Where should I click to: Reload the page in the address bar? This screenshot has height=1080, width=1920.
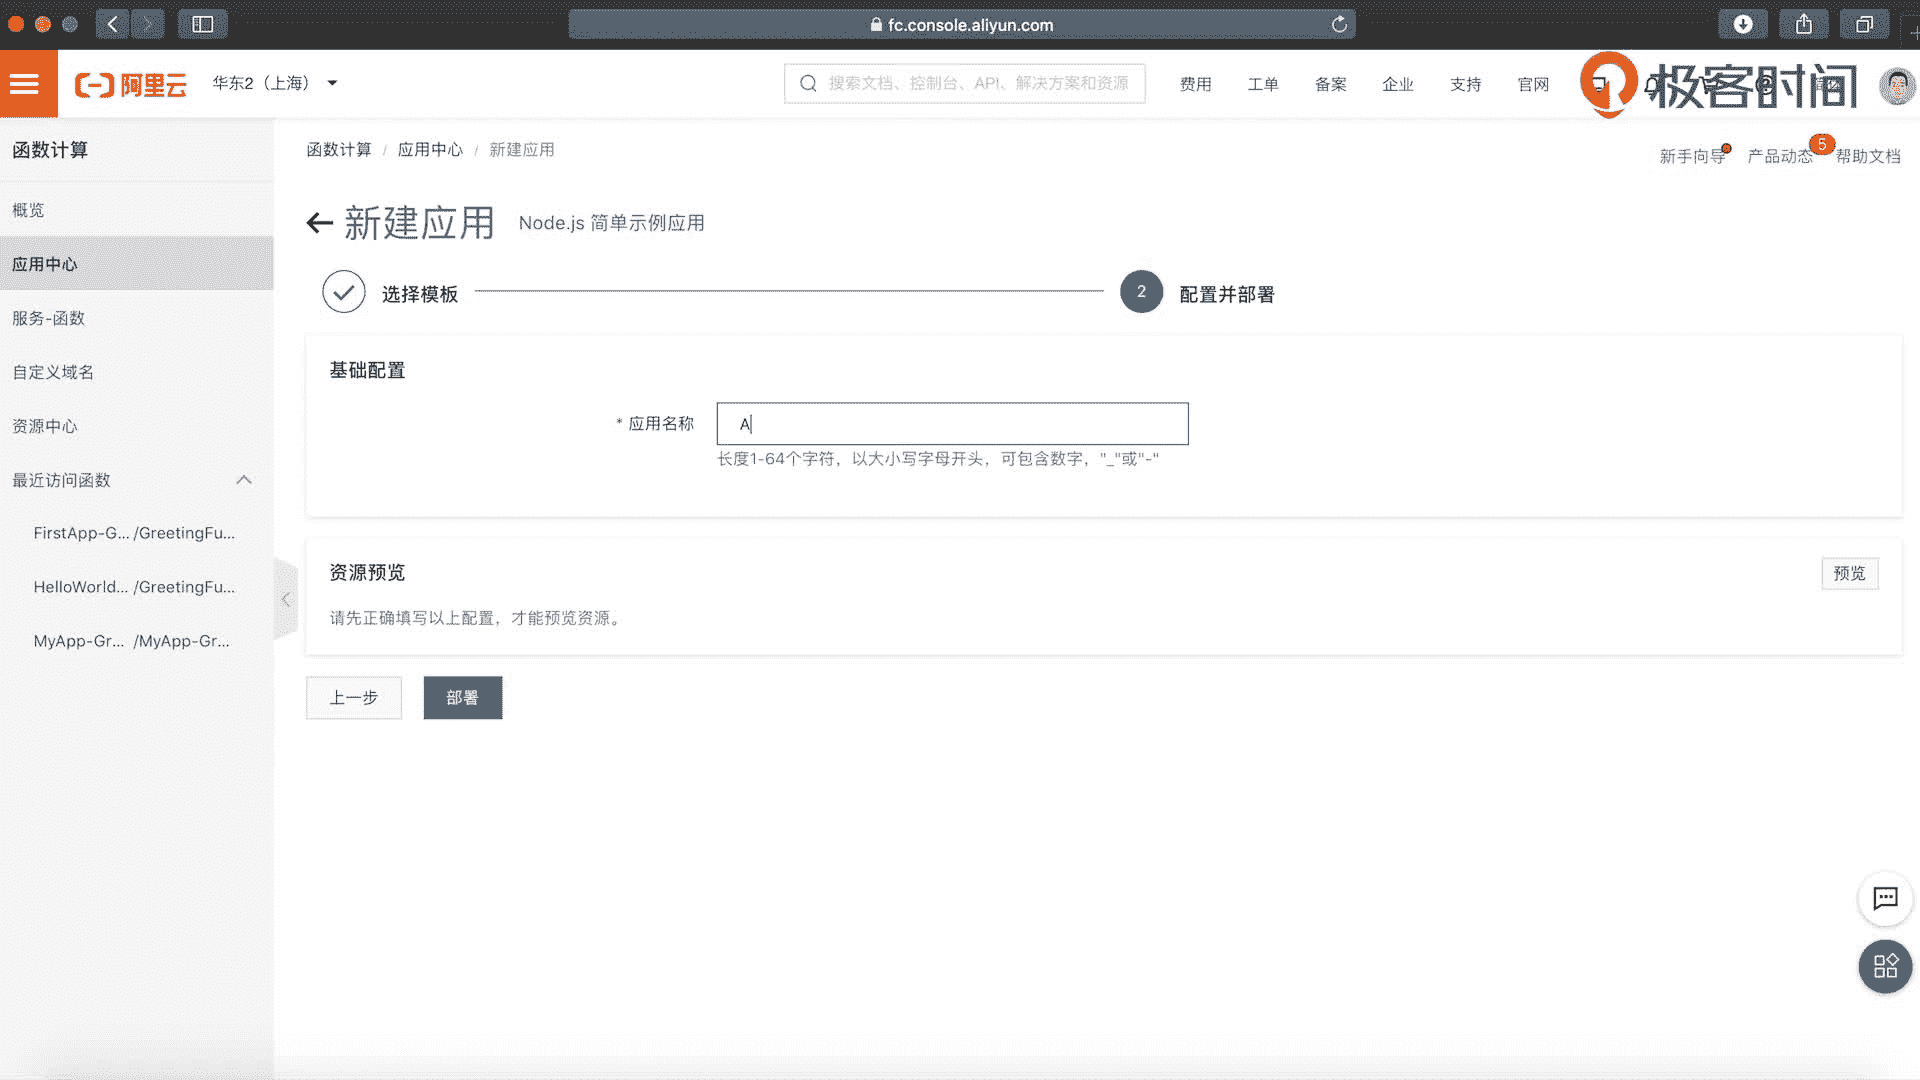pyautogui.click(x=1339, y=24)
